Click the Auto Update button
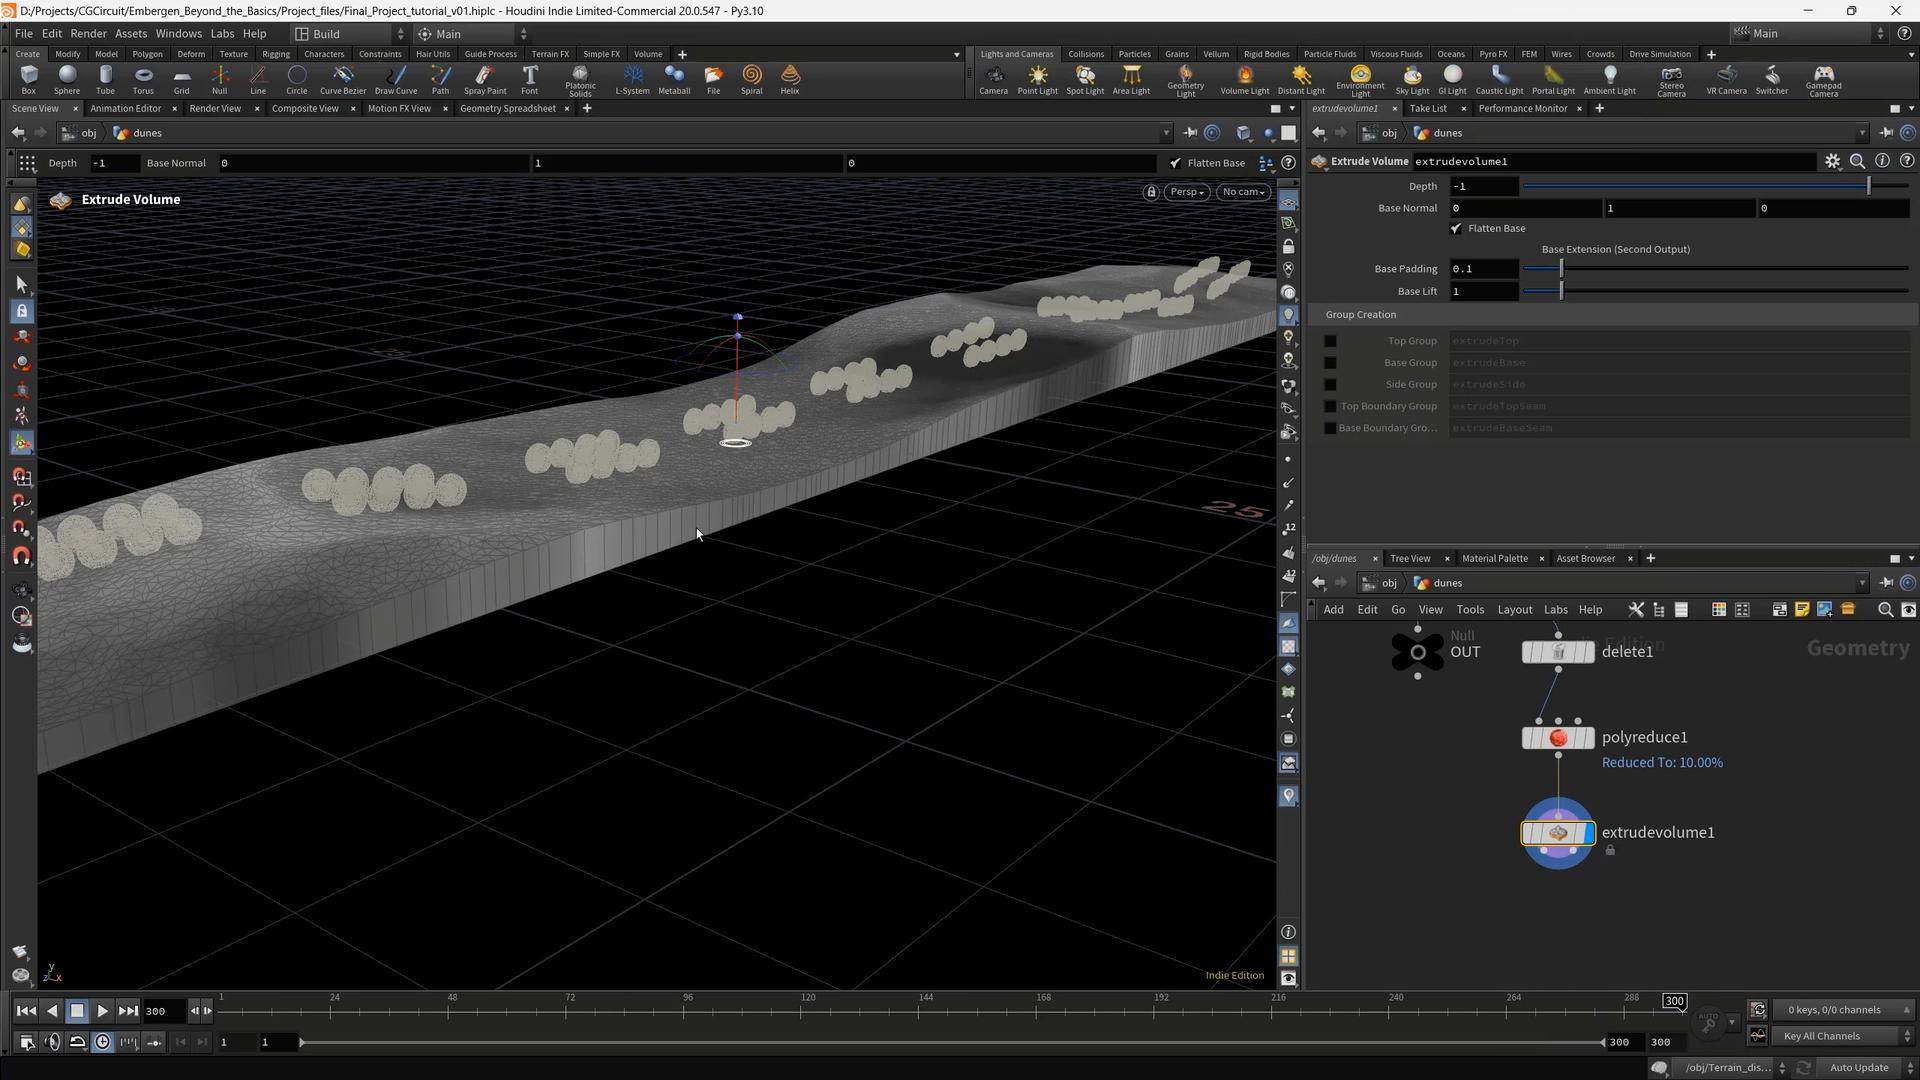The height and width of the screenshot is (1080, 1920). [1858, 1067]
